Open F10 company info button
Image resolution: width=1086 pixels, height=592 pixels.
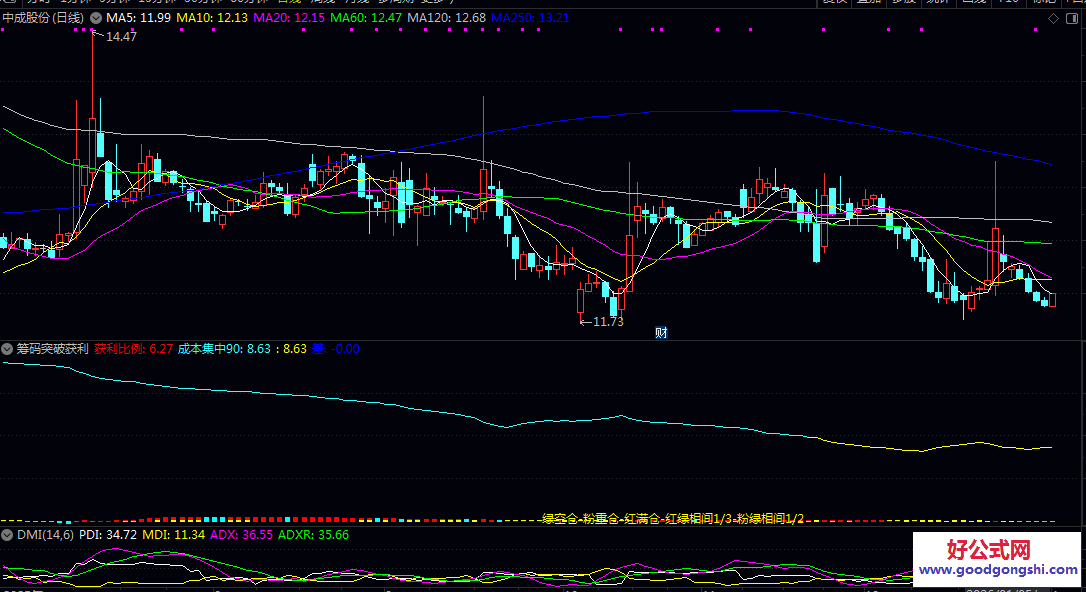pos(1008,2)
